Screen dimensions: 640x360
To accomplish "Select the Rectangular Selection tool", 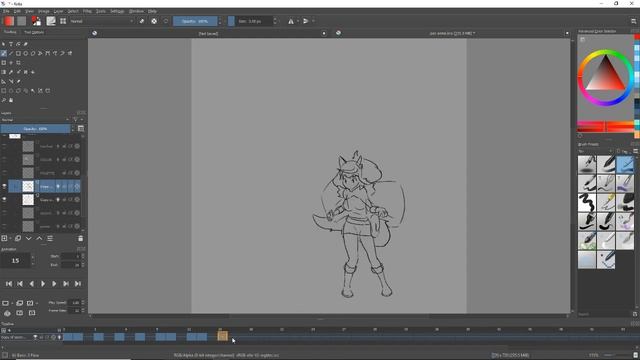I will click(x=4, y=91).
